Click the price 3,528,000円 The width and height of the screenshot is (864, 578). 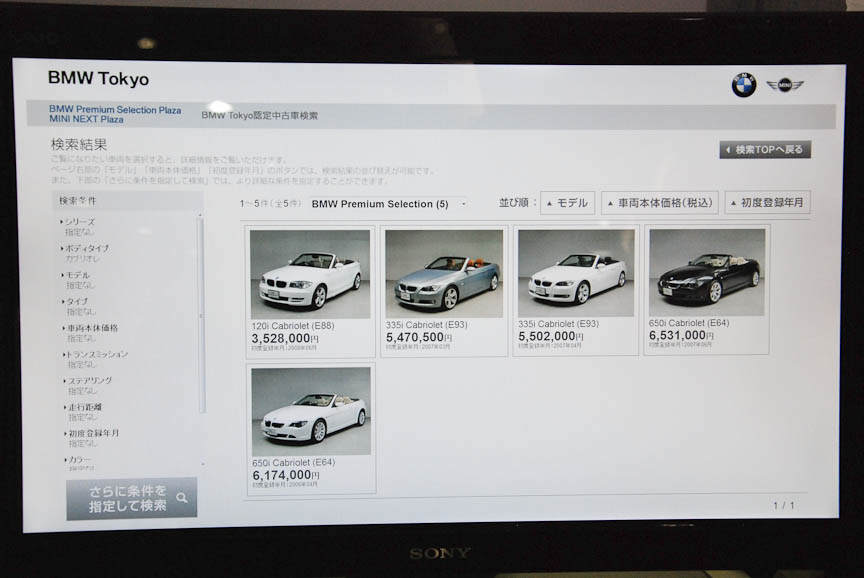pyautogui.click(x=285, y=338)
